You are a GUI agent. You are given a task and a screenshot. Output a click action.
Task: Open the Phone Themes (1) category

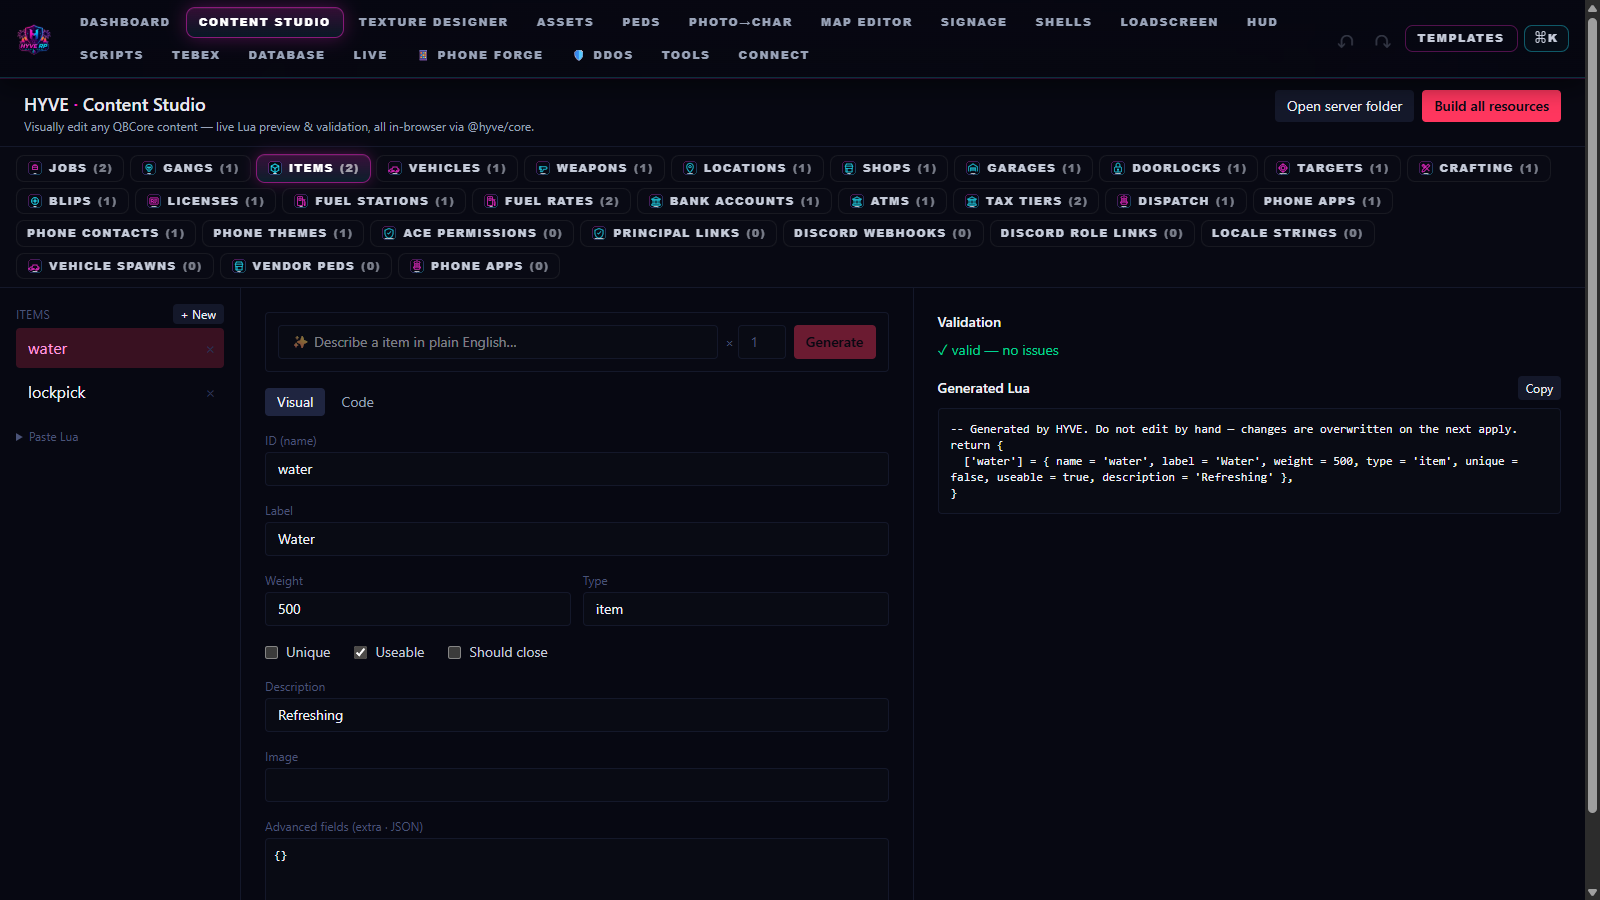(283, 233)
